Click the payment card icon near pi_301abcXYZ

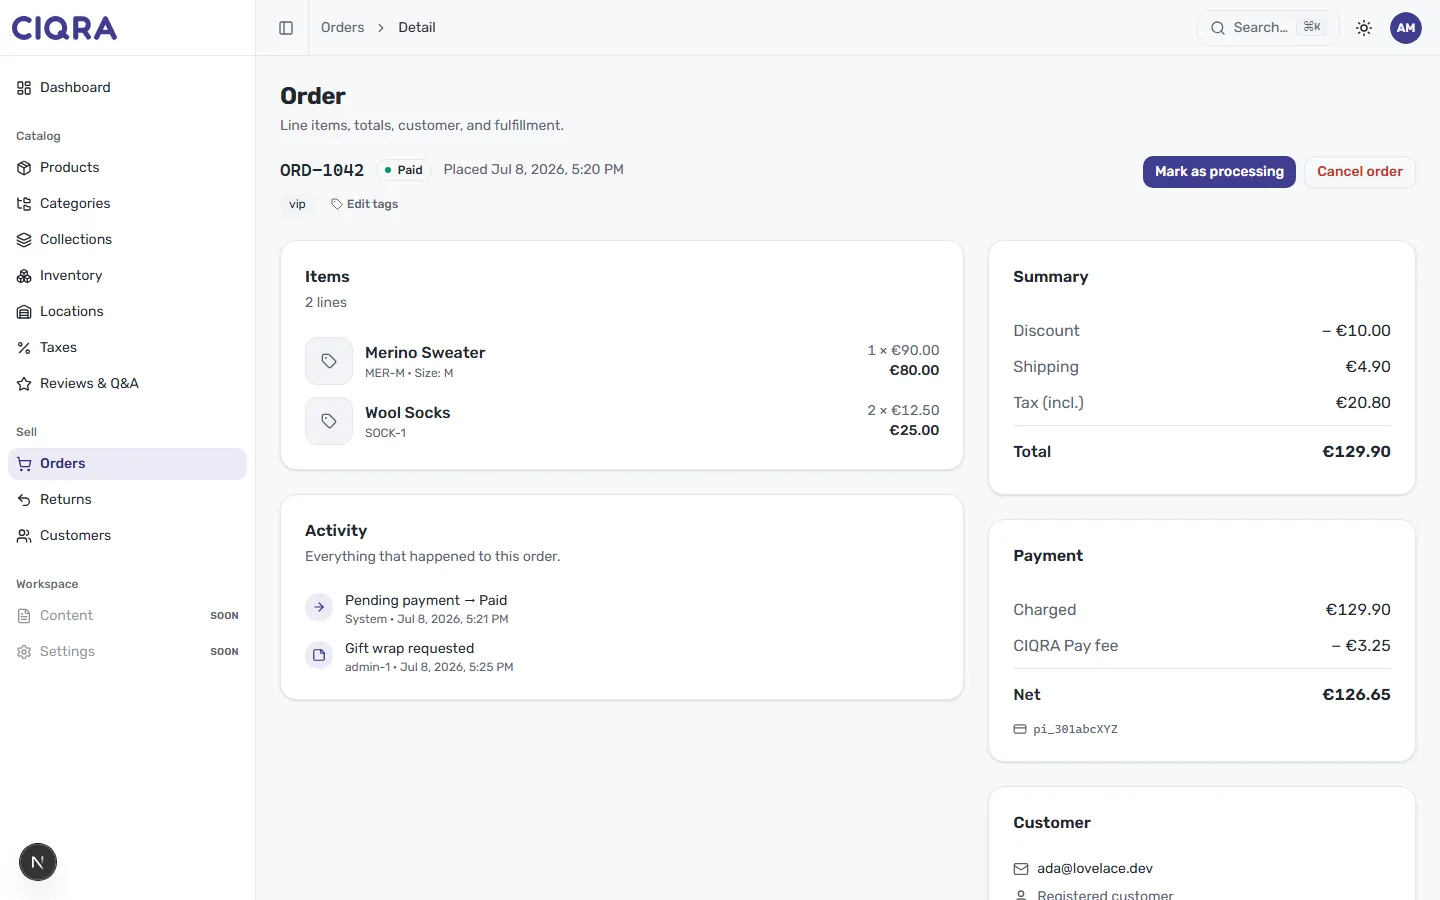1020,729
